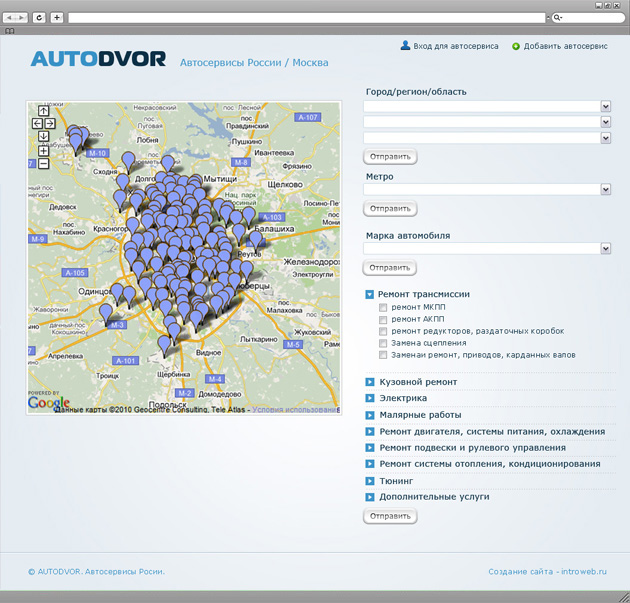
Task: Expand Ремонт системы отопления, кондиционирования
Action: (x=370, y=464)
